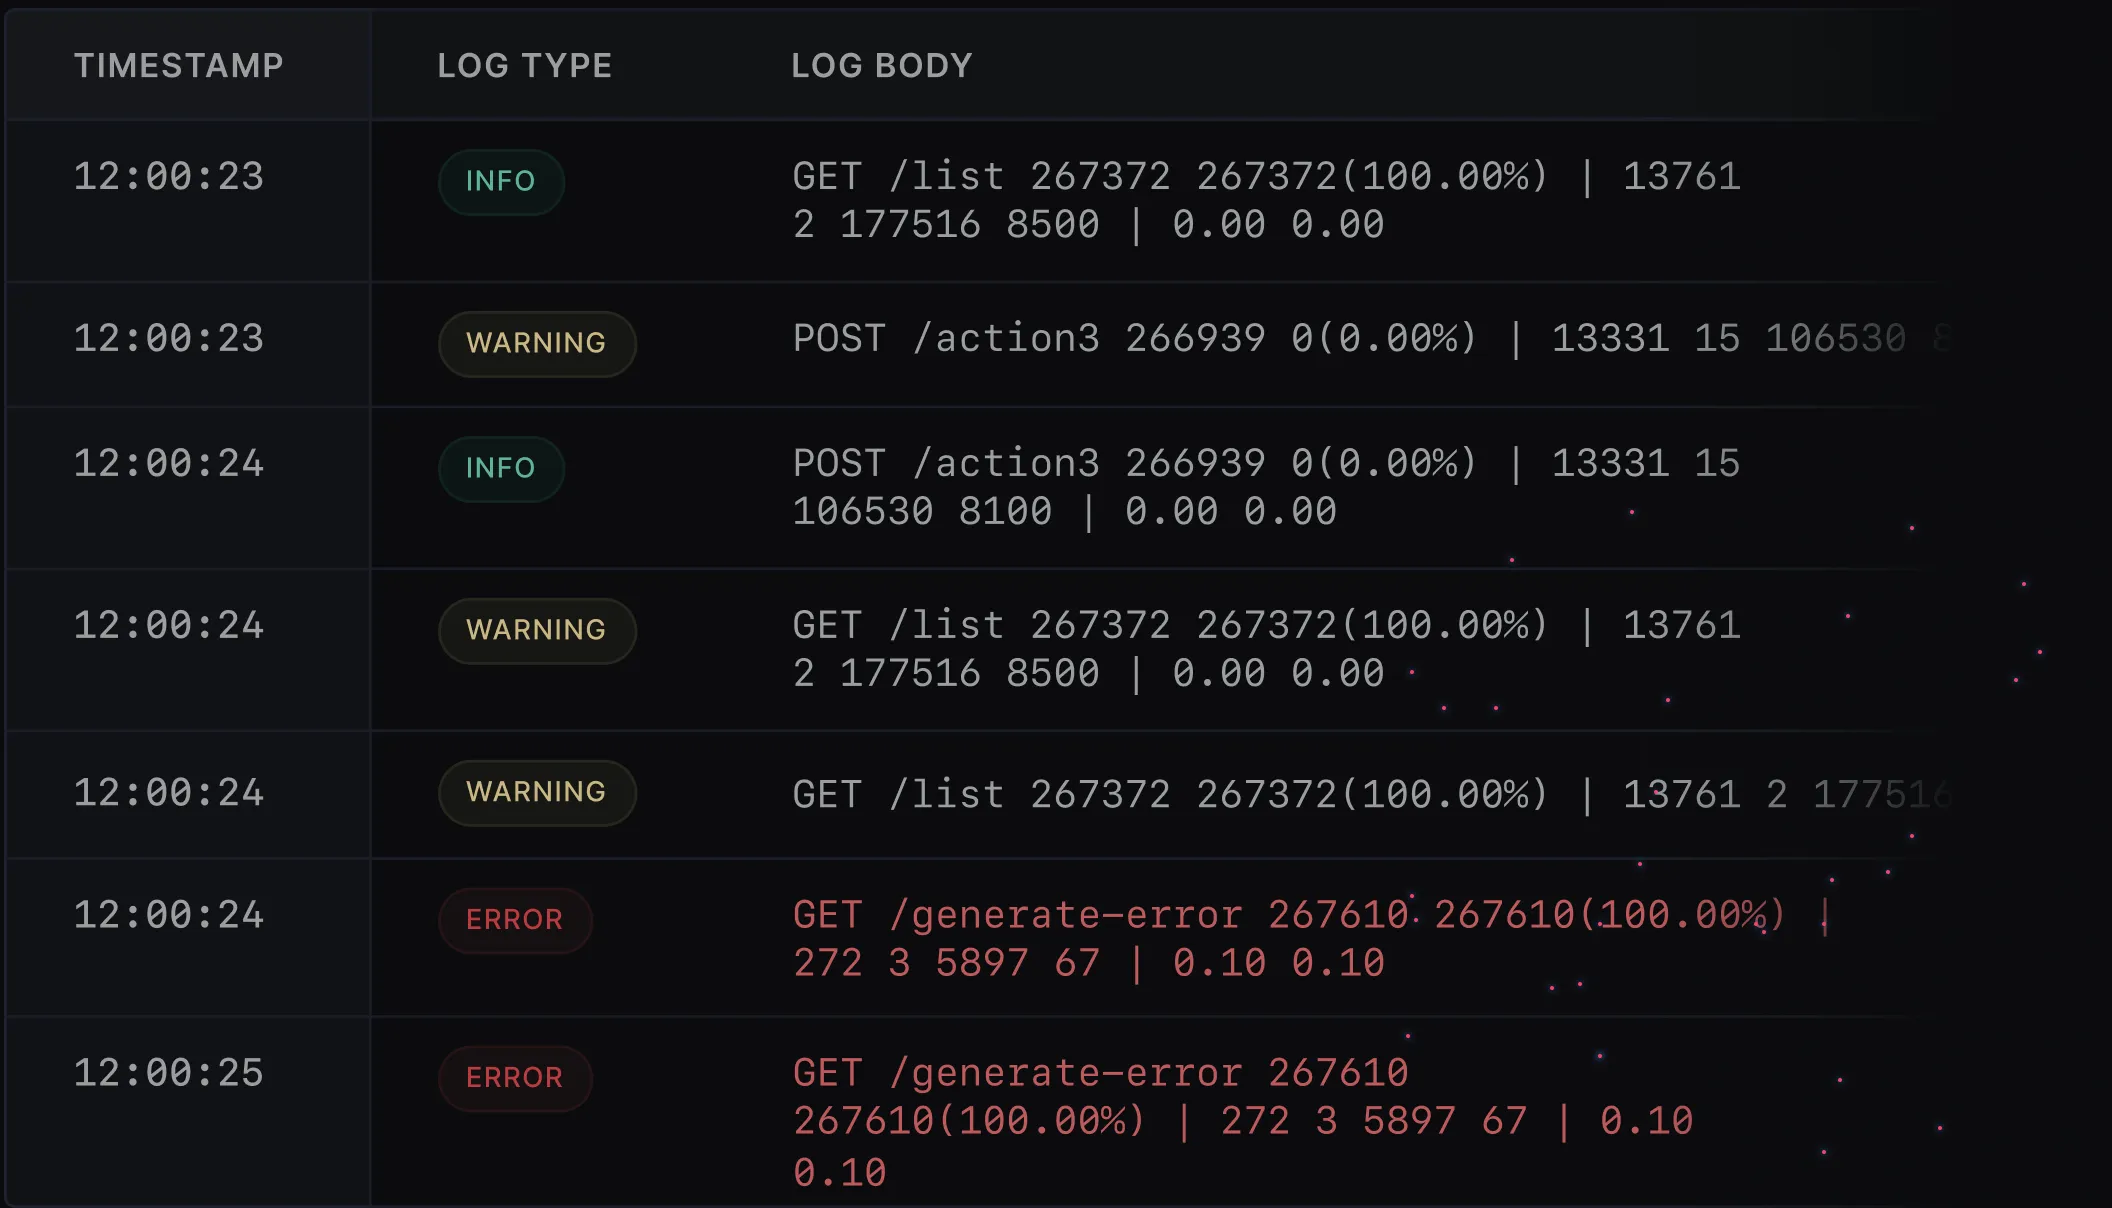Click the LOG TYPE column header
This screenshot has width=2112, height=1208.
(x=524, y=66)
